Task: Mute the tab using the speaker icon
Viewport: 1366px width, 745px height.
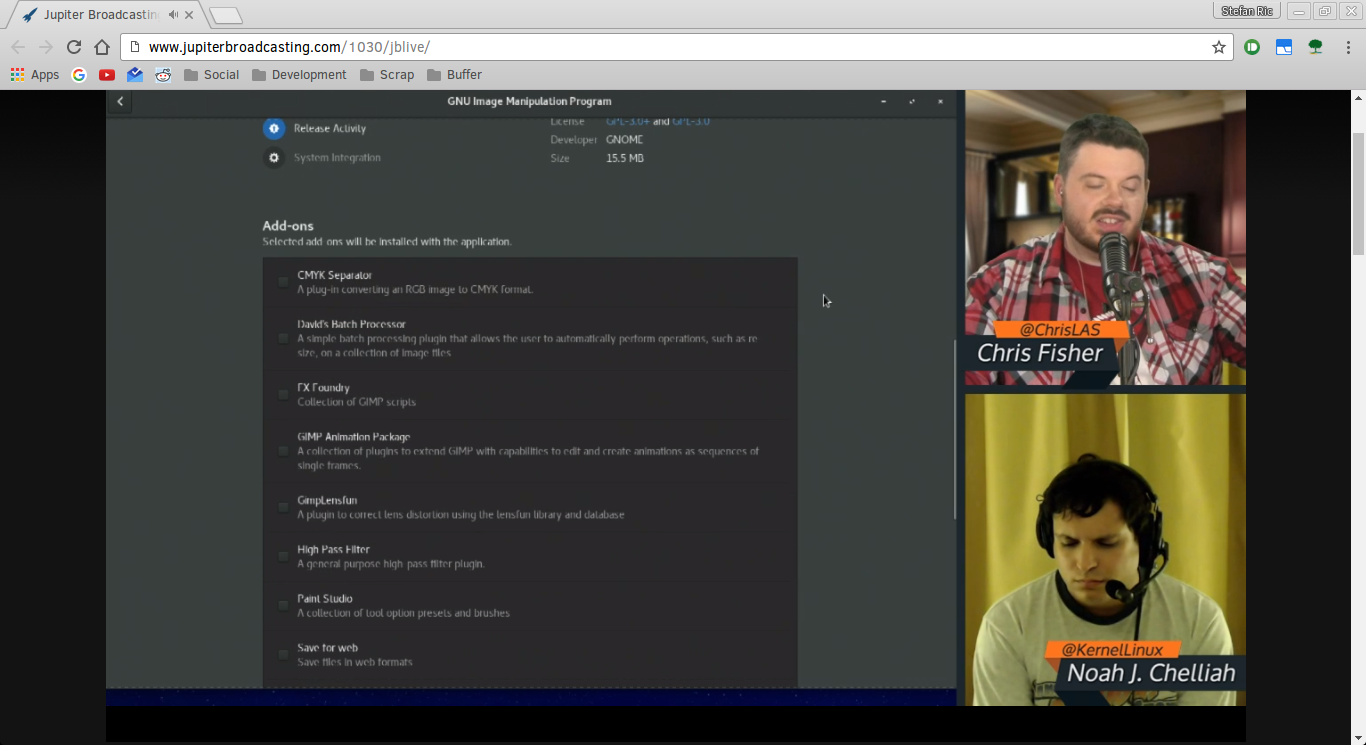Action: 173,15
